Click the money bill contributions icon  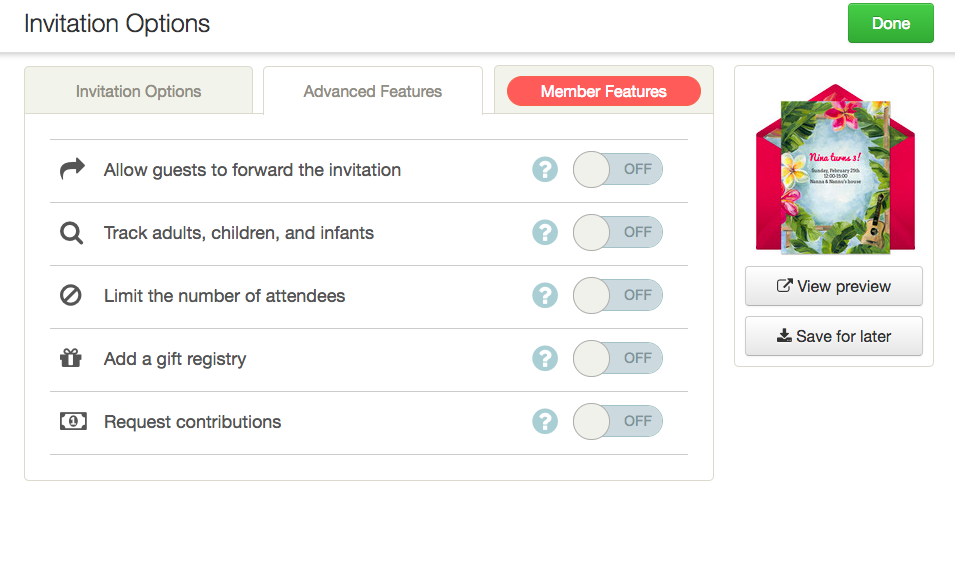(x=72, y=421)
